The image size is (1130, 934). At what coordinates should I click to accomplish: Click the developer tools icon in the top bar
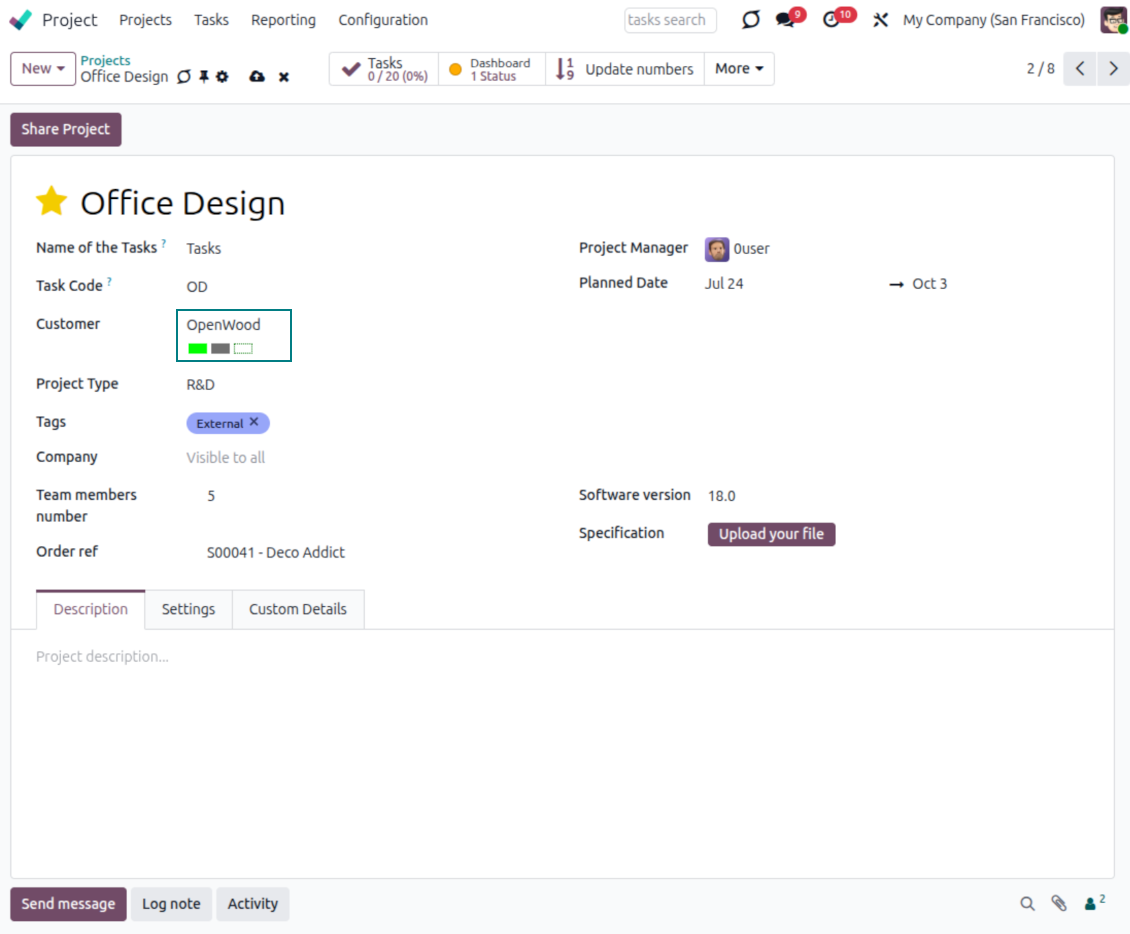pos(881,19)
